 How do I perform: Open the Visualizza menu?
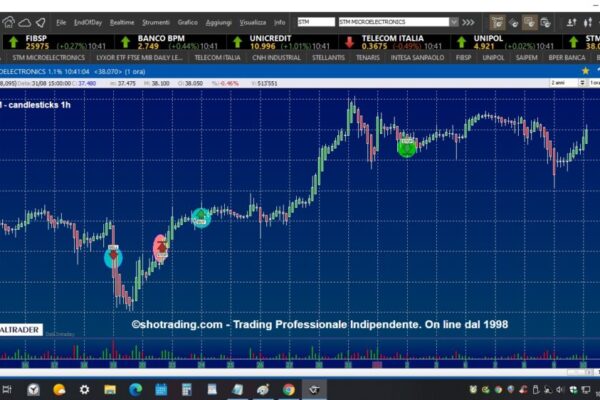(253, 23)
